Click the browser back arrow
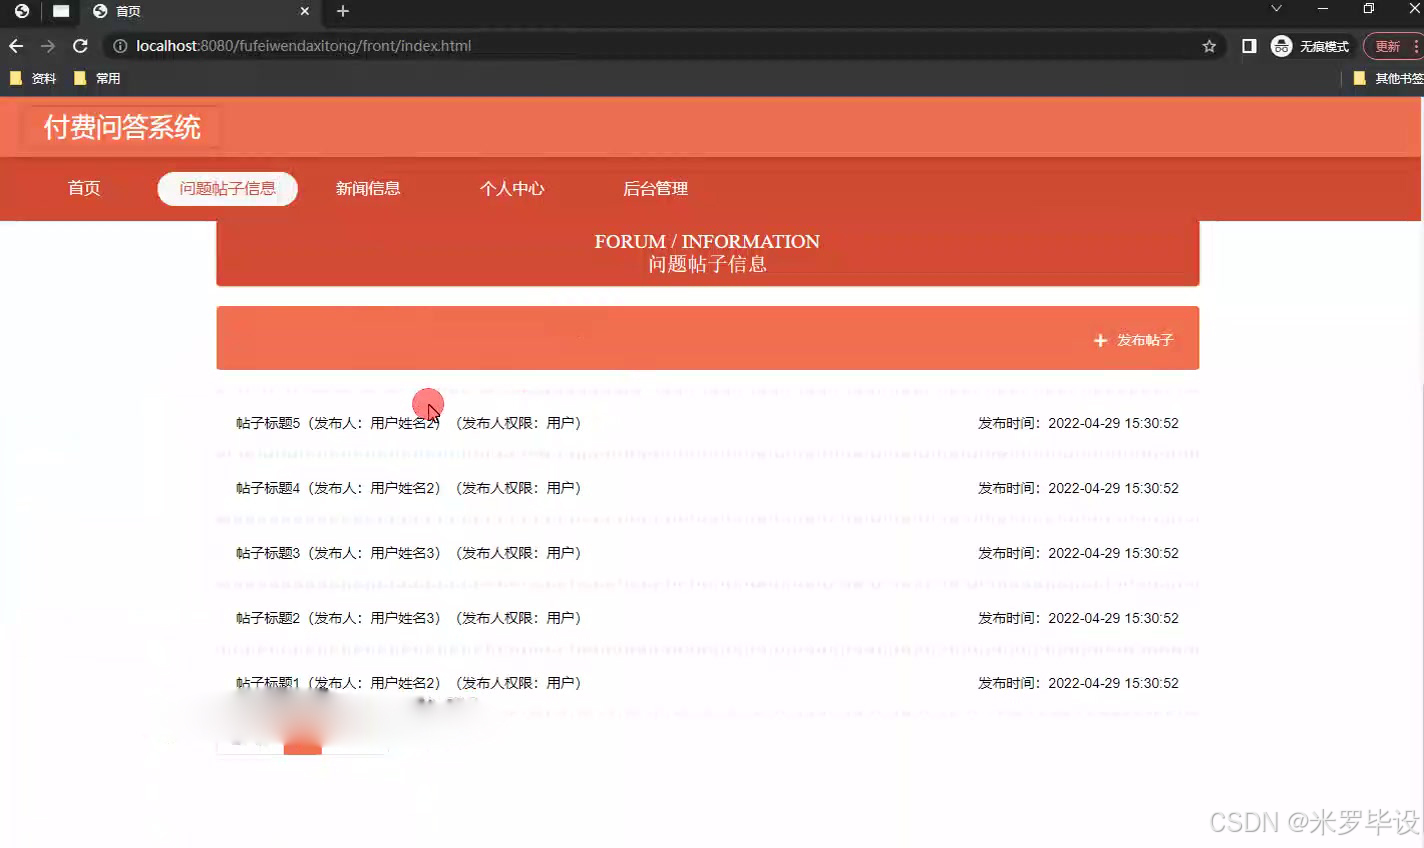The height and width of the screenshot is (848, 1424). [x=16, y=46]
